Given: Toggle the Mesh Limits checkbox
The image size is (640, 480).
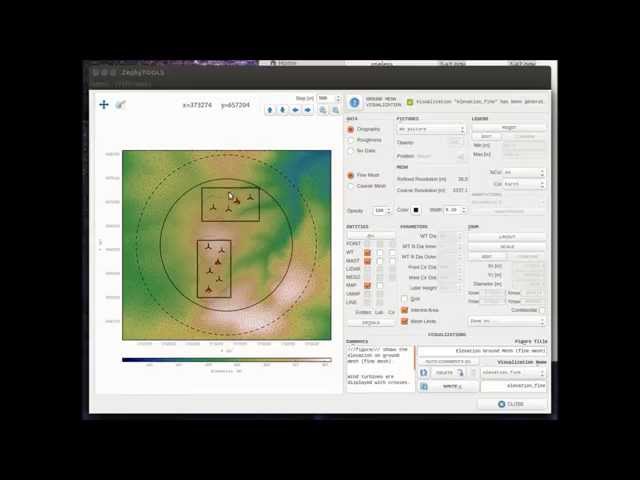Looking at the screenshot, I should coord(404,321).
